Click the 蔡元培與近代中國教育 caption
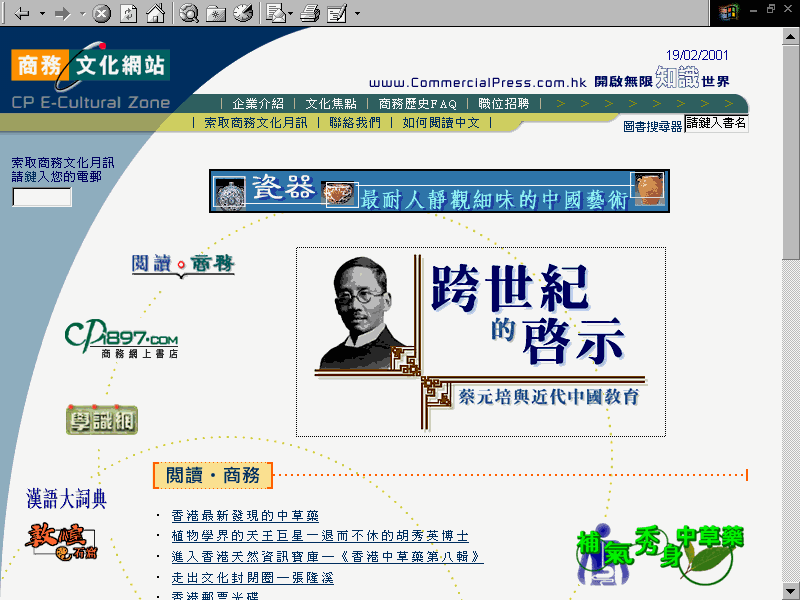Screen dimensions: 800x600 pos(548,396)
